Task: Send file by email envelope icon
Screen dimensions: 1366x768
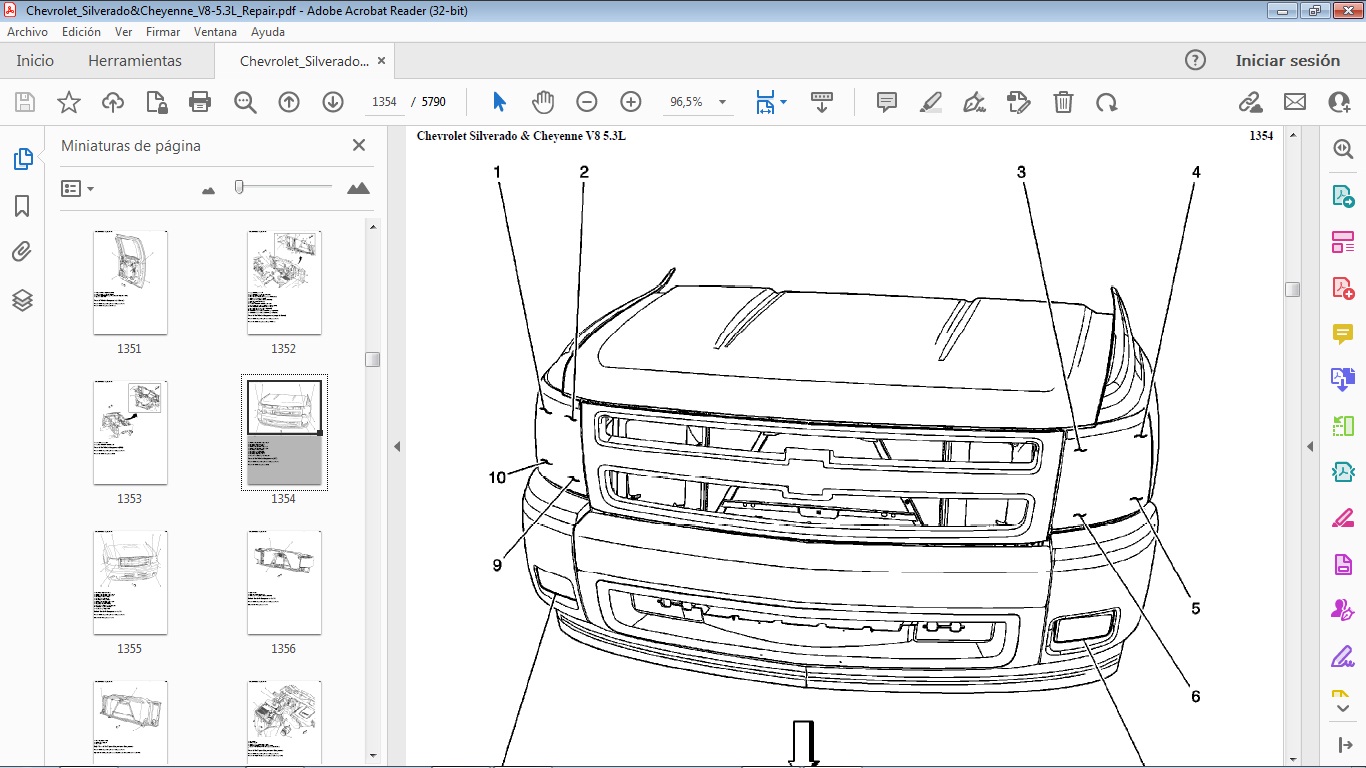Action: click(1295, 102)
